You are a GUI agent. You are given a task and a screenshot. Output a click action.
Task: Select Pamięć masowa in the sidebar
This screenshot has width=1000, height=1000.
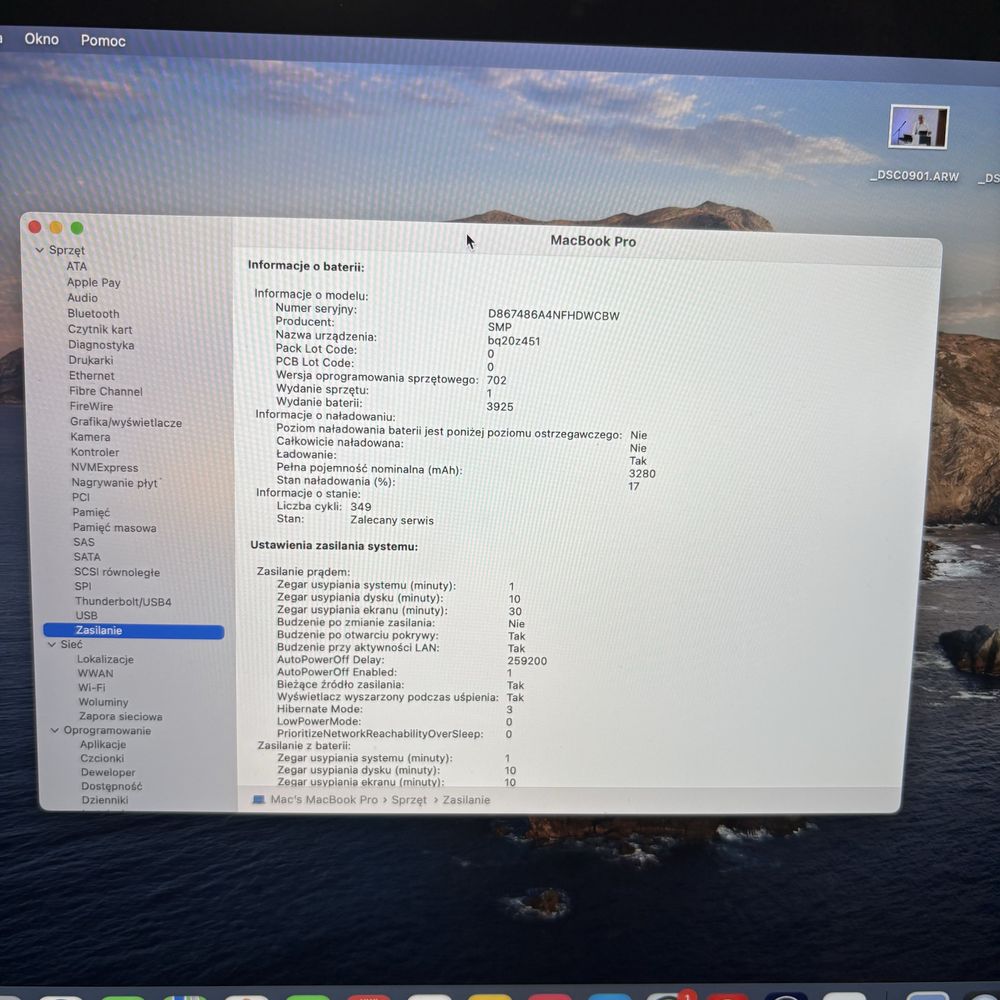coord(114,527)
